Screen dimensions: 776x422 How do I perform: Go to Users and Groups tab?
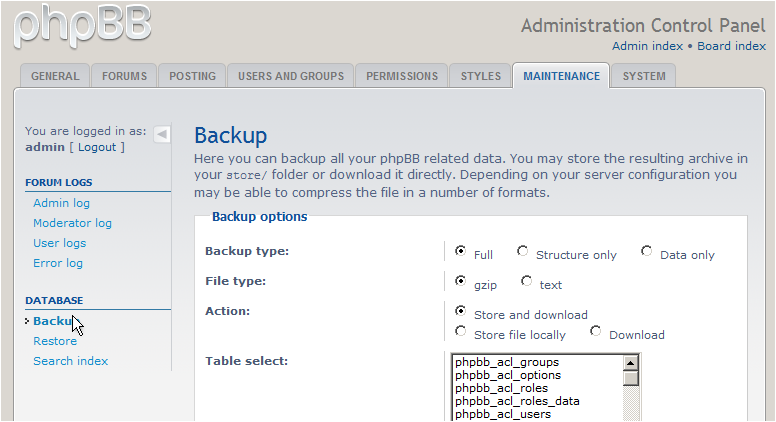(x=291, y=76)
